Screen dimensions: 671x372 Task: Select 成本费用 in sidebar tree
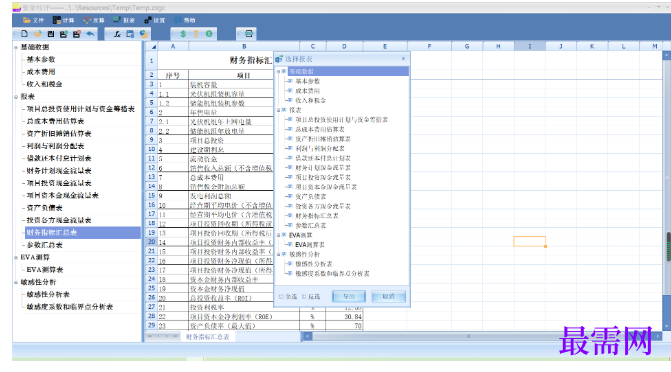(41, 71)
